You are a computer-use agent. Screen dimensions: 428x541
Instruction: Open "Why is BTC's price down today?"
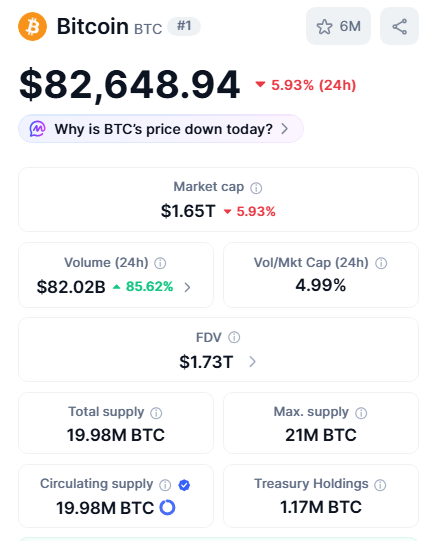coord(161,129)
